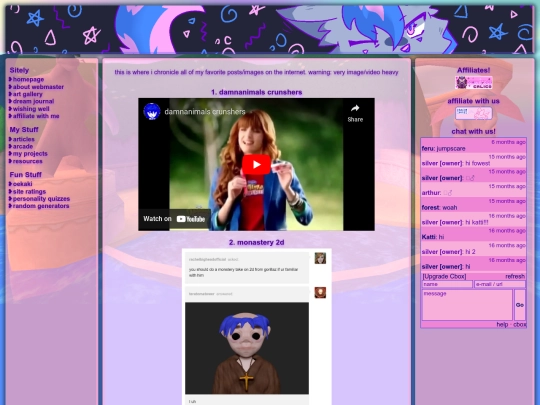Image resolution: width=540 pixels, height=405 pixels.
Task: Click the Share arrow on the video
Action: click(355, 113)
